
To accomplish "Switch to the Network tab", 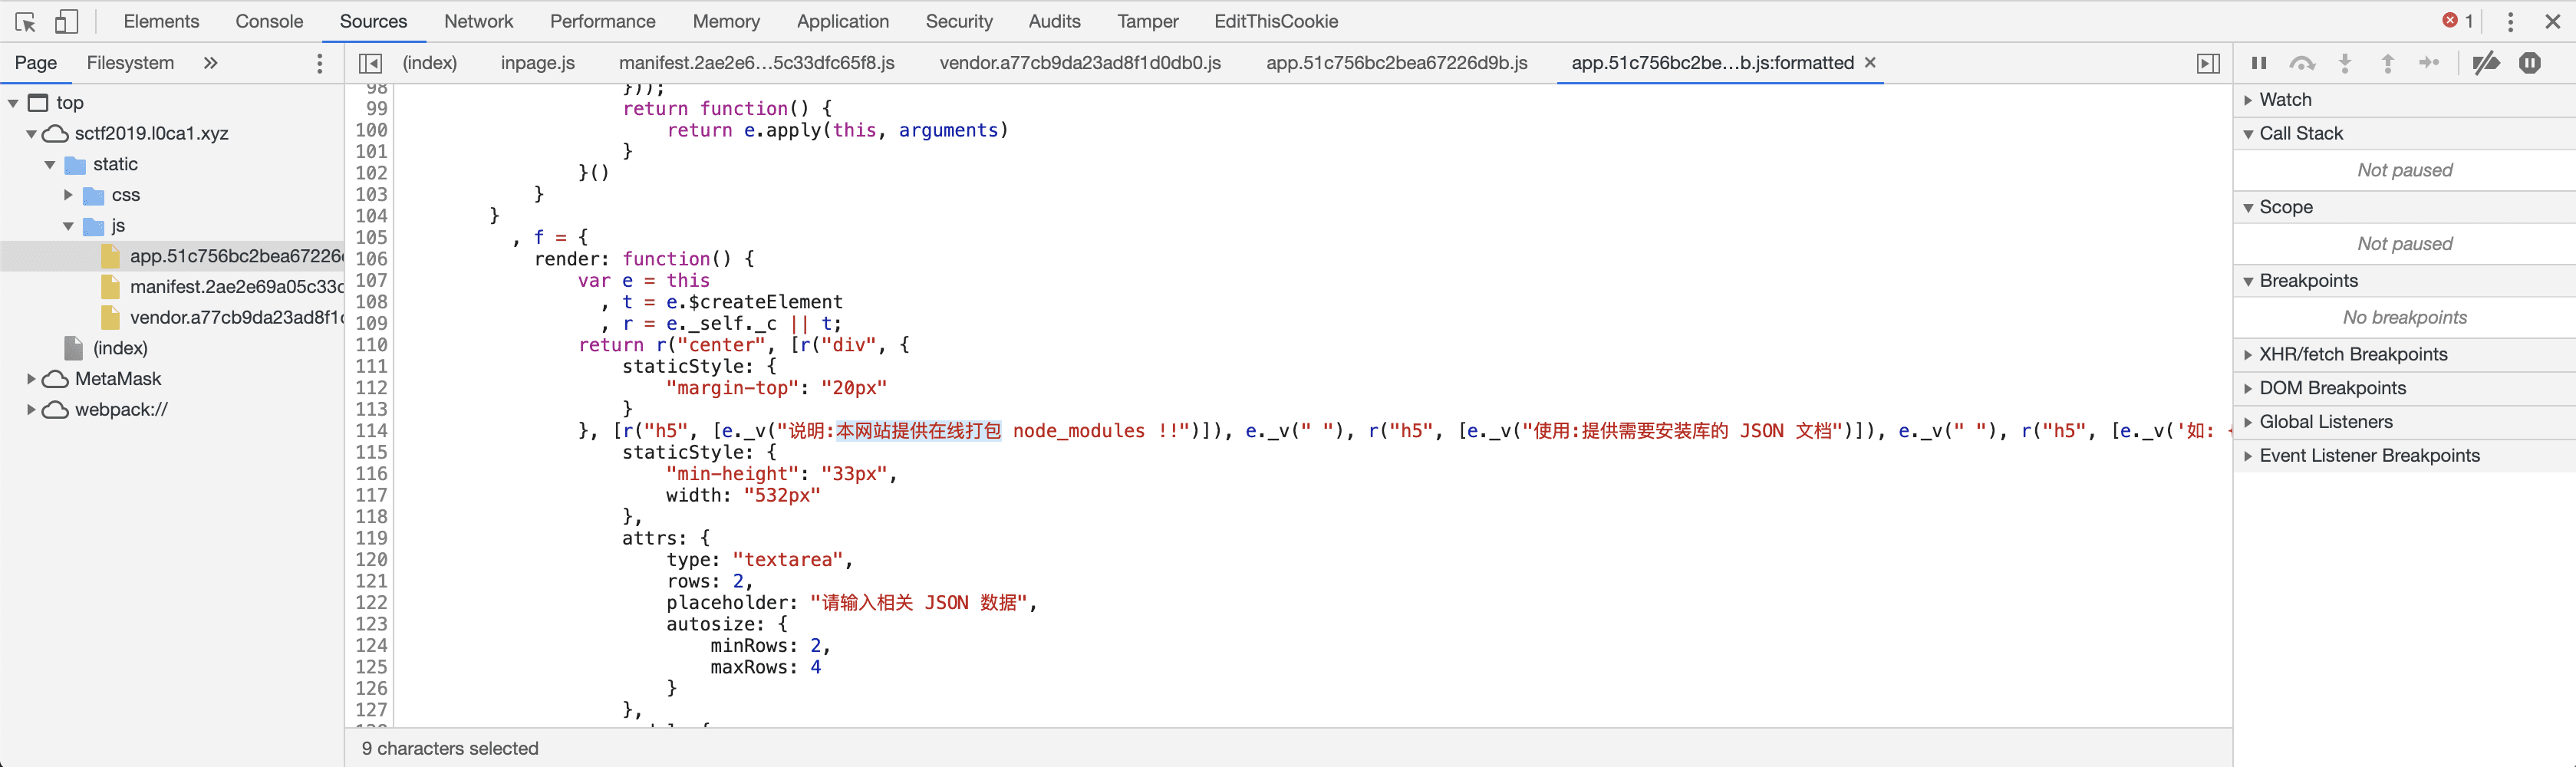I will (x=478, y=21).
